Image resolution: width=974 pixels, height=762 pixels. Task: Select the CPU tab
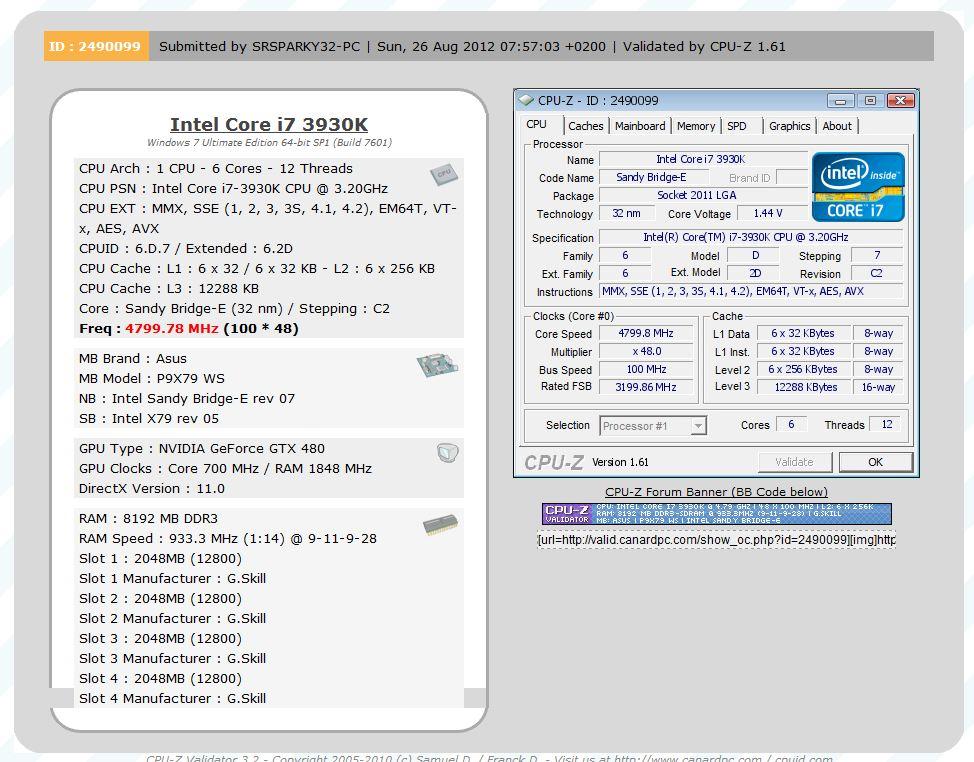[537, 124]
